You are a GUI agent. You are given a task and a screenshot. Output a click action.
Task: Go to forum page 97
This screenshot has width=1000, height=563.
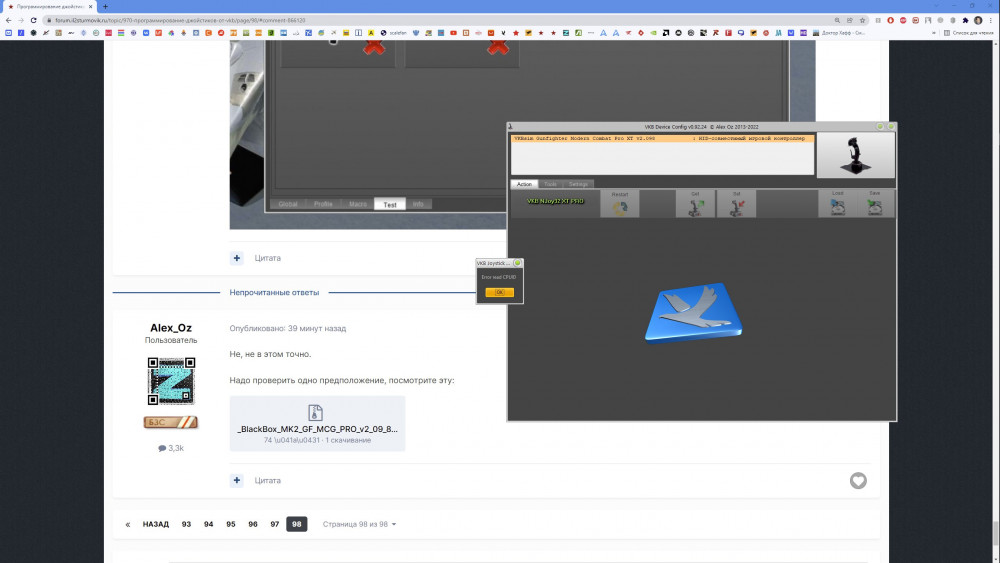(275, 524)
